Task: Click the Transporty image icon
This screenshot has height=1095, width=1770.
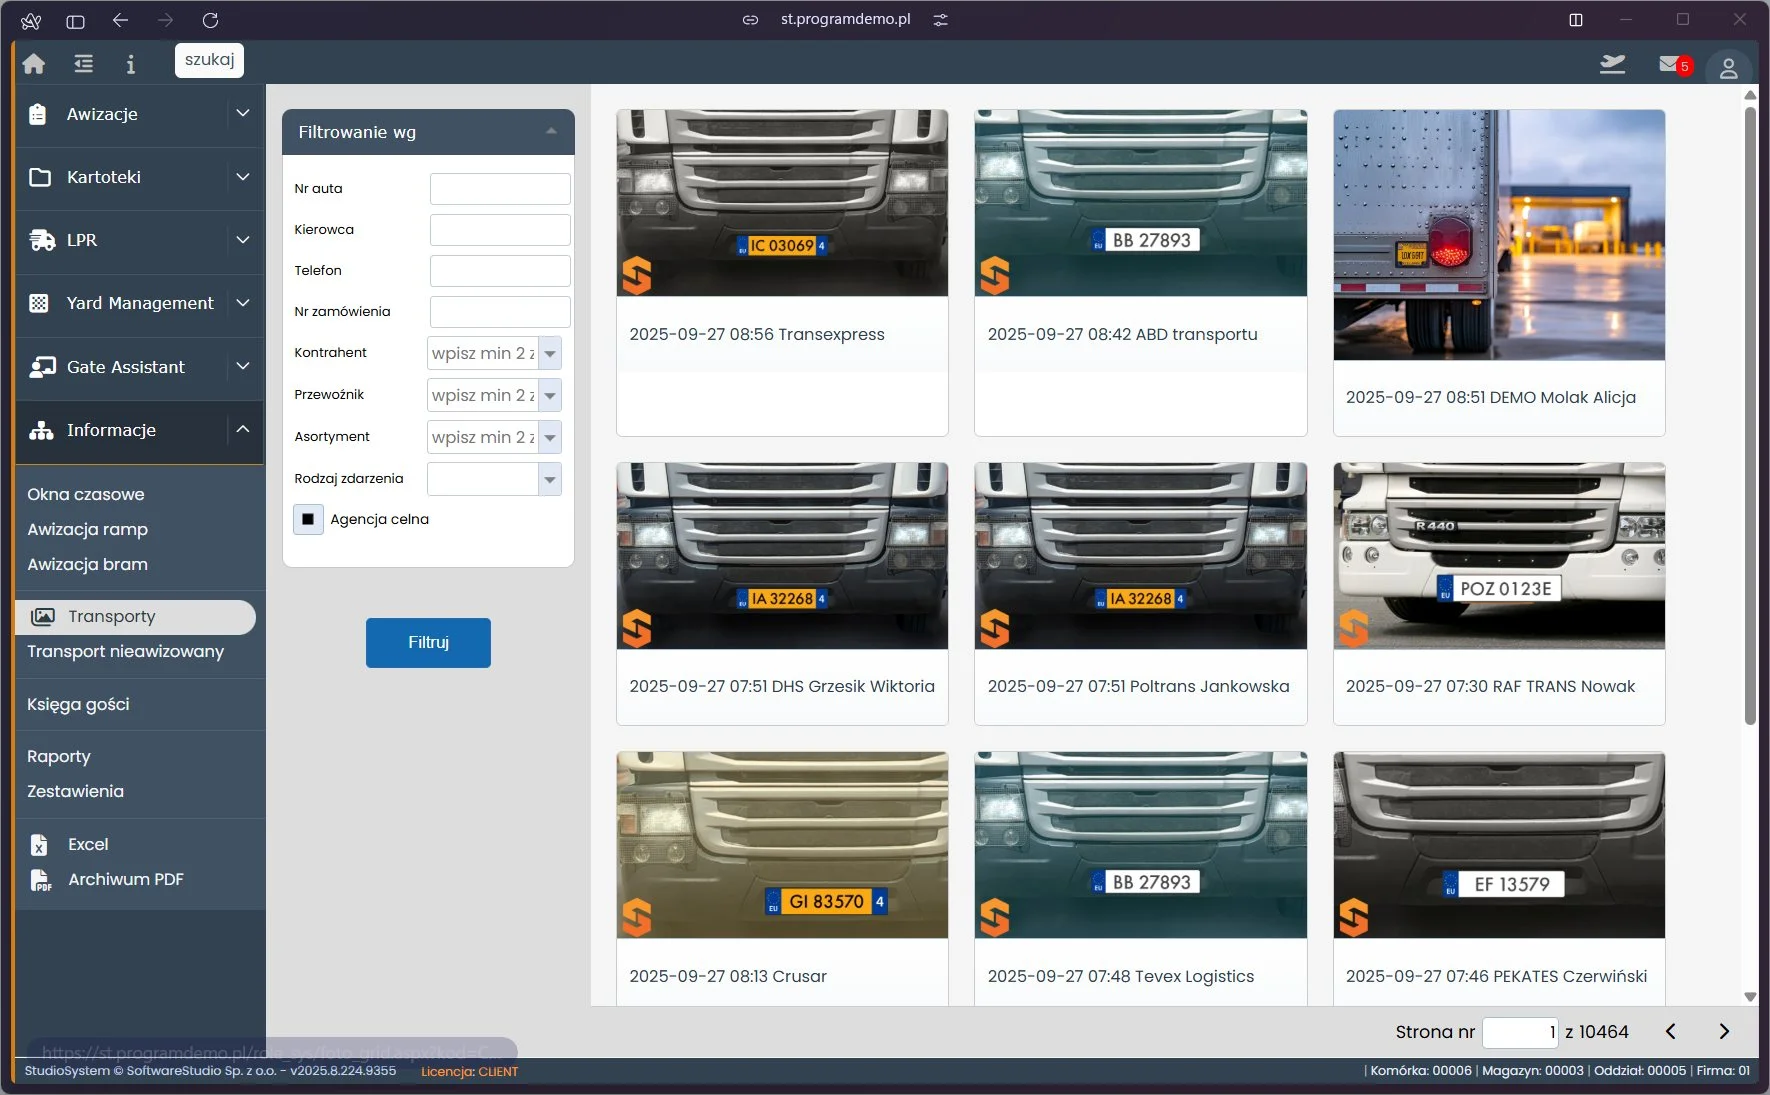Action: point(43,617)
